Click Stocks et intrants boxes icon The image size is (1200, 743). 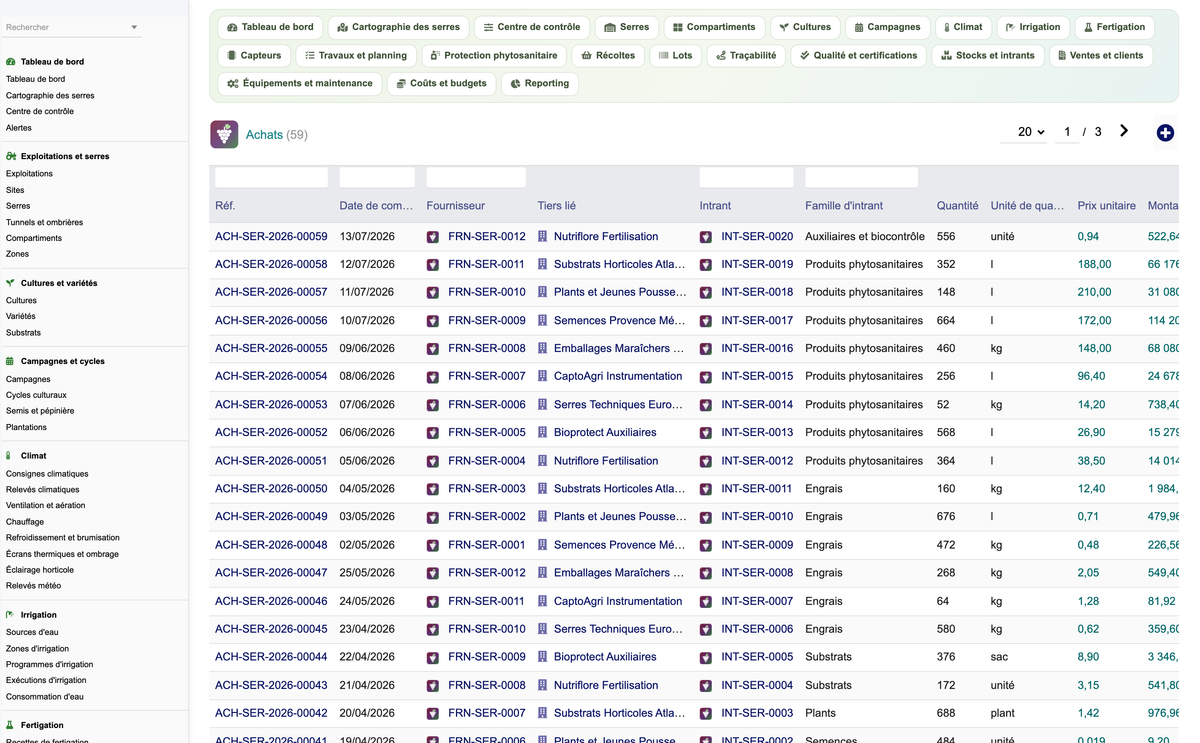947,55
